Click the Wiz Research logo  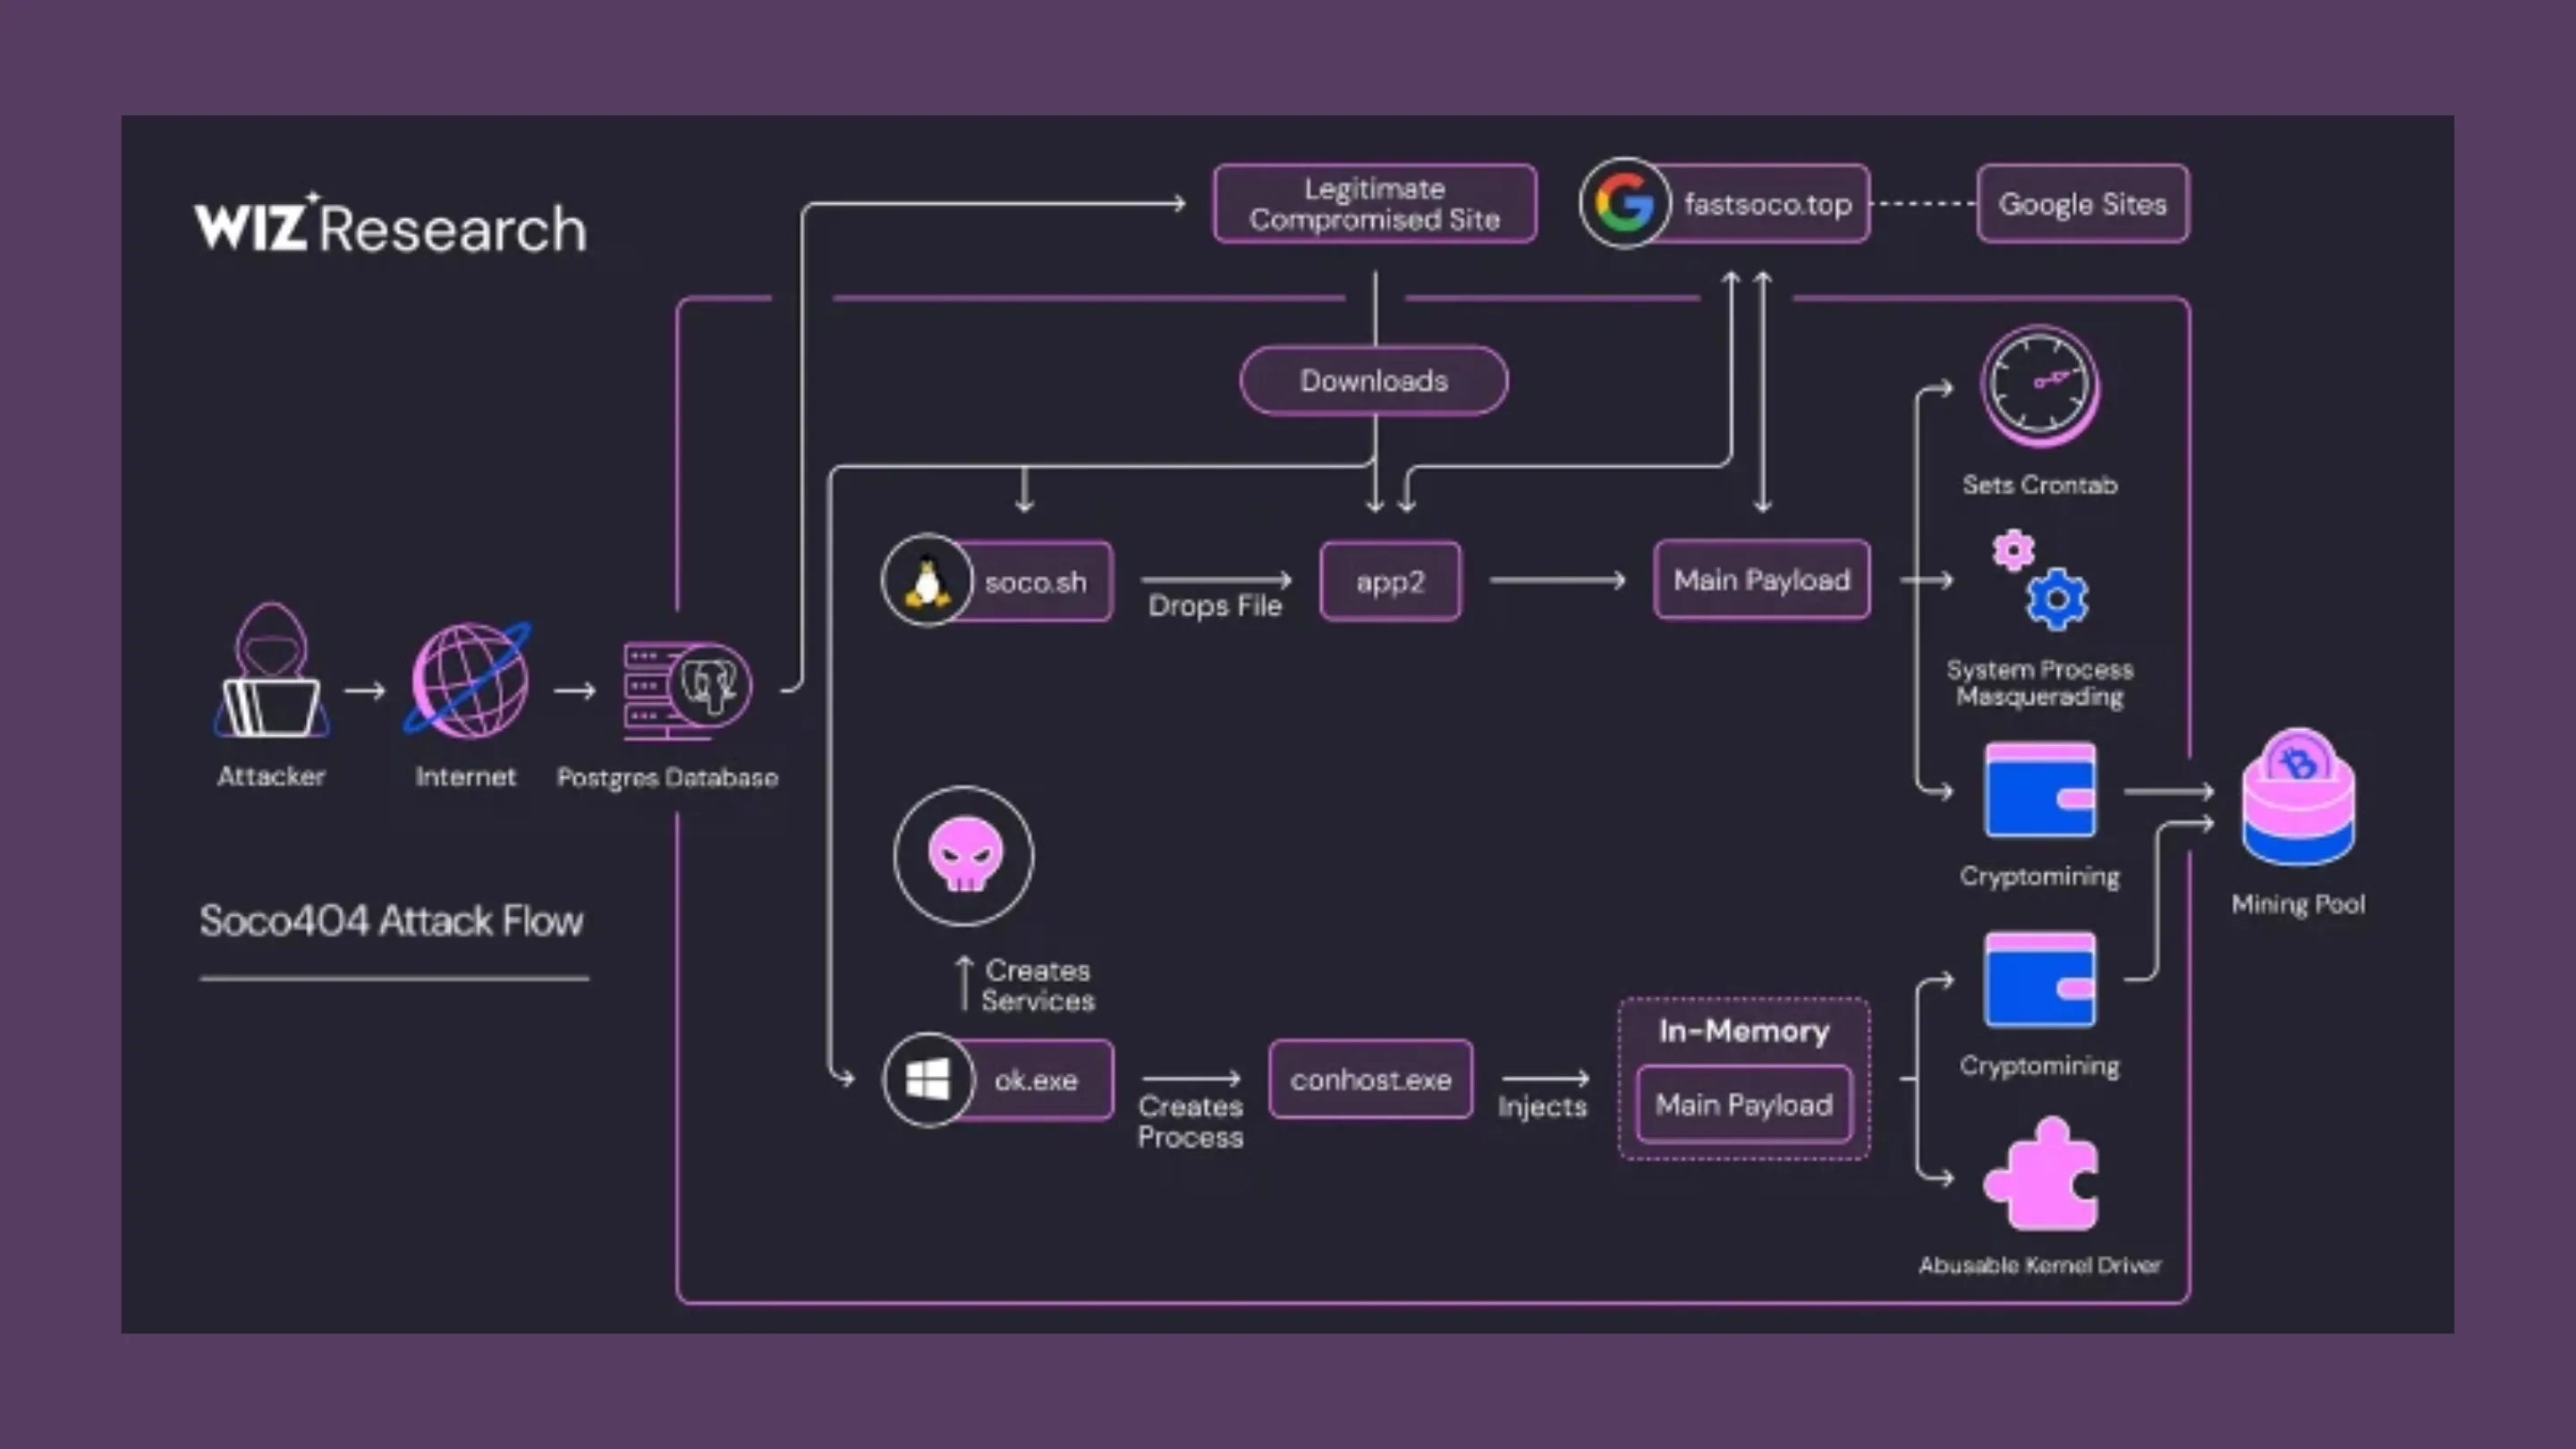tap(390, 226)
